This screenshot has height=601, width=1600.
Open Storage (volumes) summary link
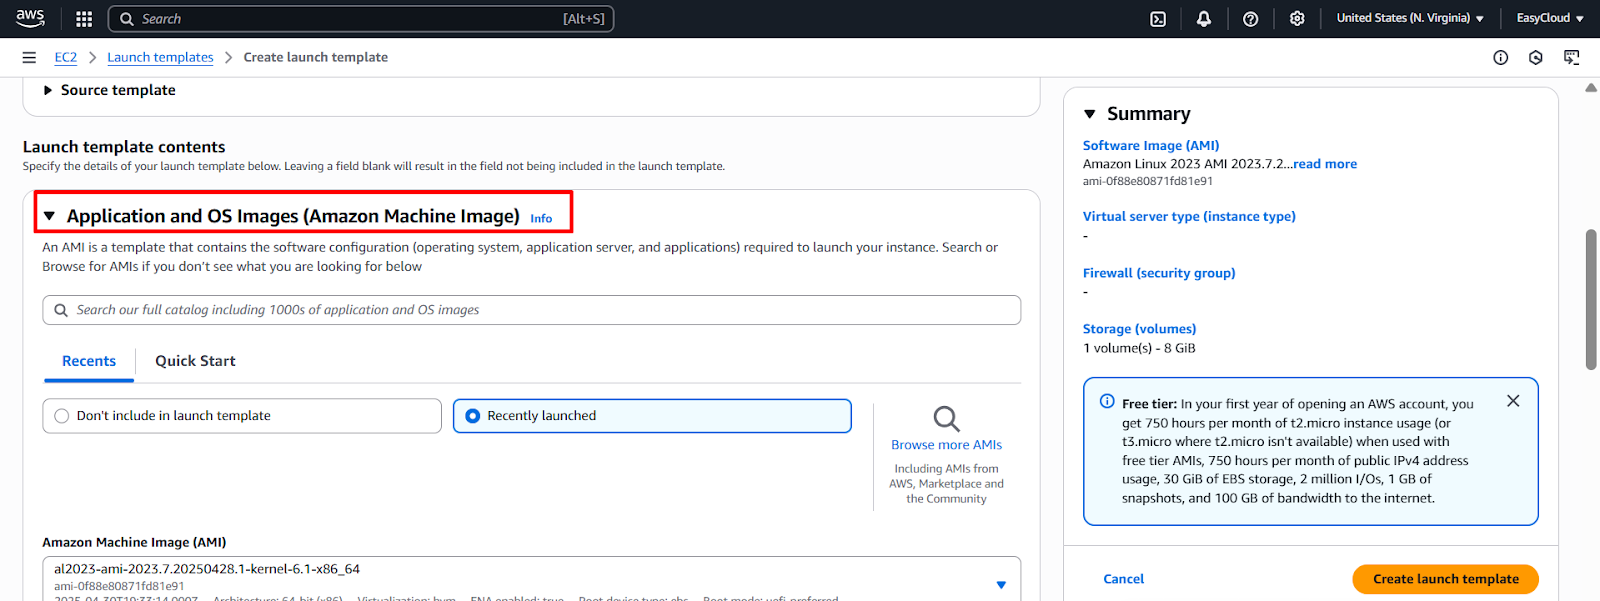[1139, 329]
